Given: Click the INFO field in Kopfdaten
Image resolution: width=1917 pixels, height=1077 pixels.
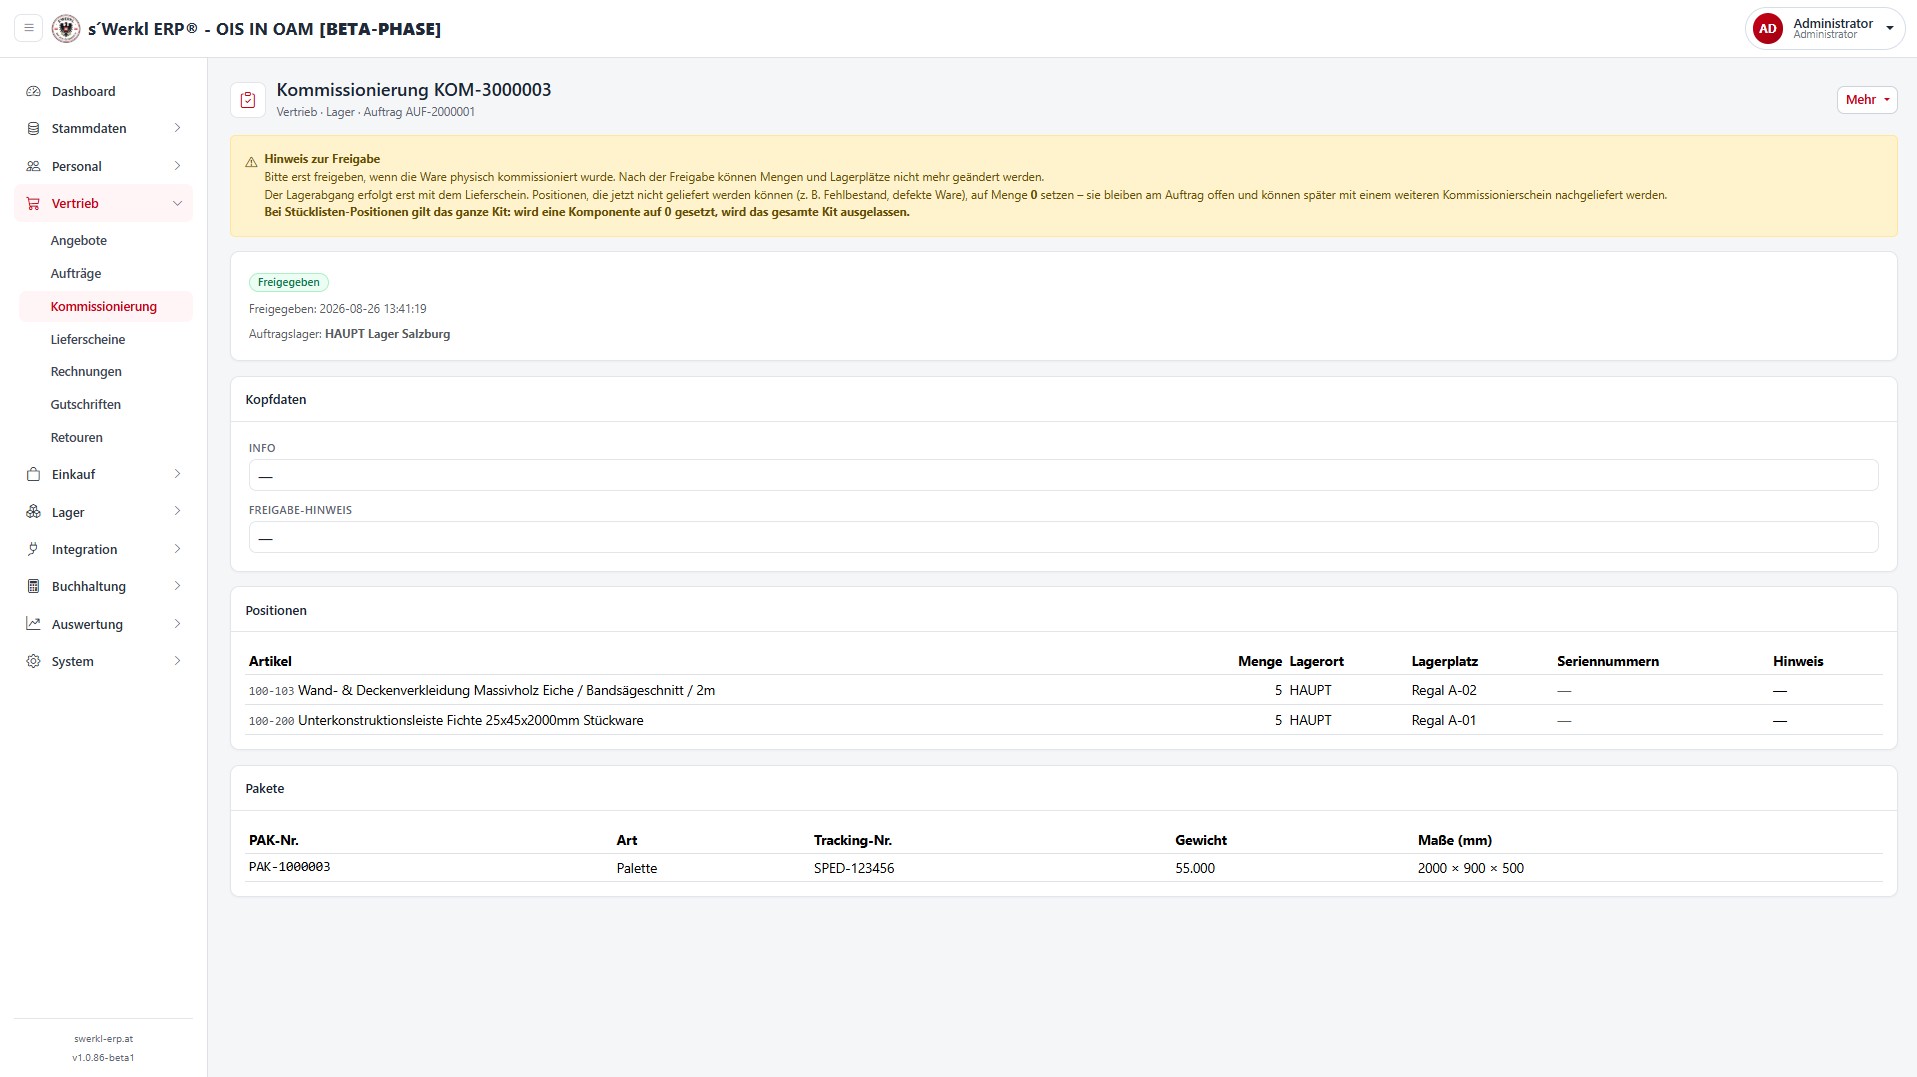Looking at the screenshot, I should tap(1063, 475).
